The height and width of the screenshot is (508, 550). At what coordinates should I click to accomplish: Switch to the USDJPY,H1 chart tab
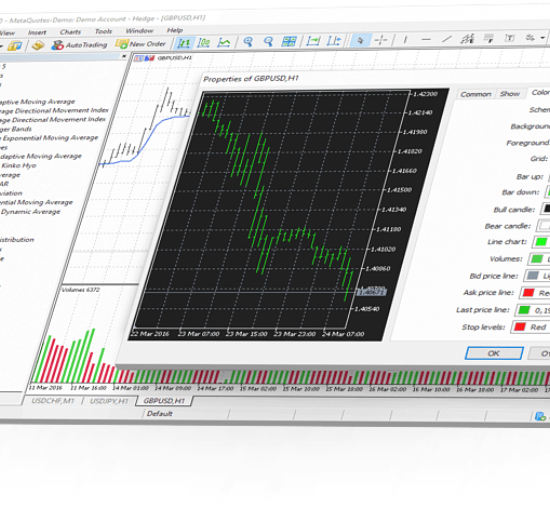109,401
